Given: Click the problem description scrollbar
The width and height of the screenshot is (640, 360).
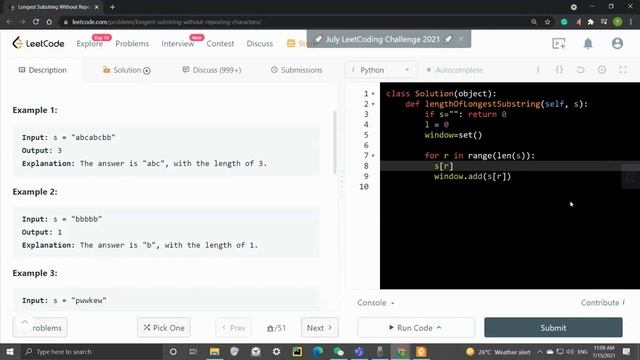Looking at the screenshot, I should tap(335, 142).
